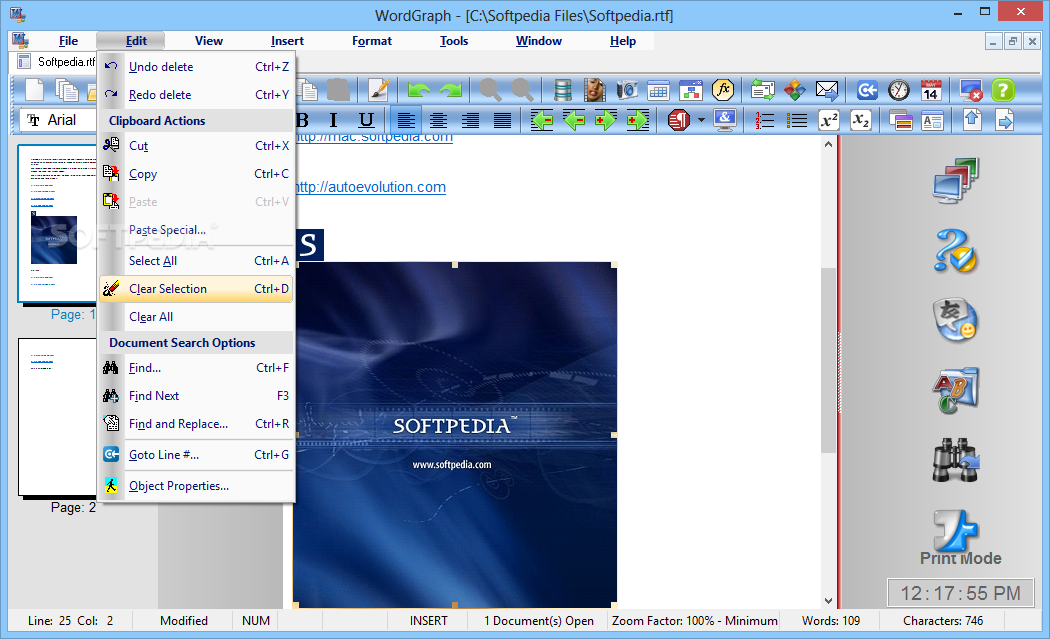Toggle underline formatting
Screen dimensions: 1050x639
tap(366, 121)
